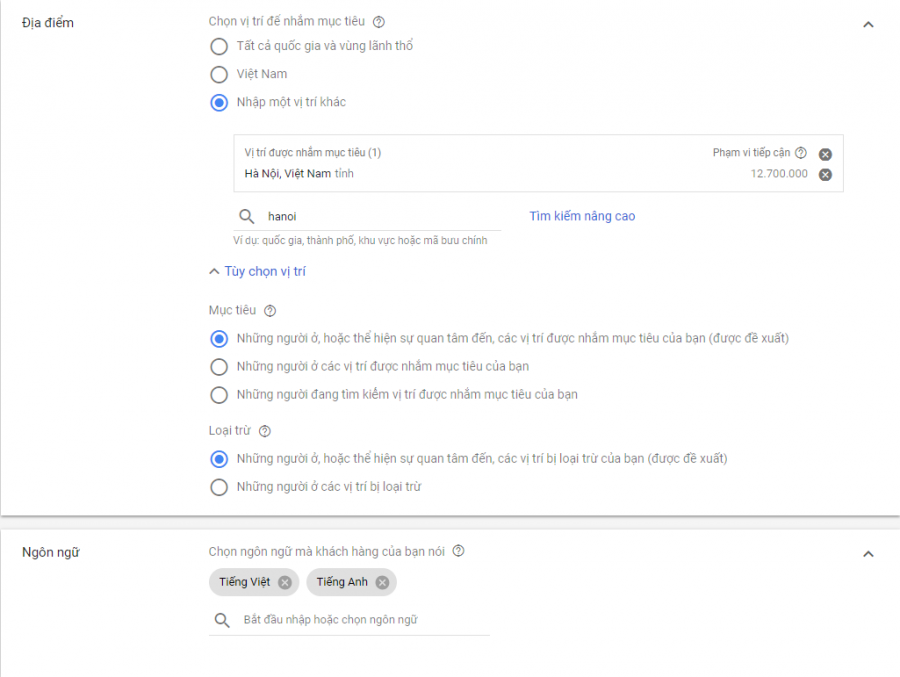Click the help icon next to 'Loại trừ'
900x677 pixels.
pos(264,431)
